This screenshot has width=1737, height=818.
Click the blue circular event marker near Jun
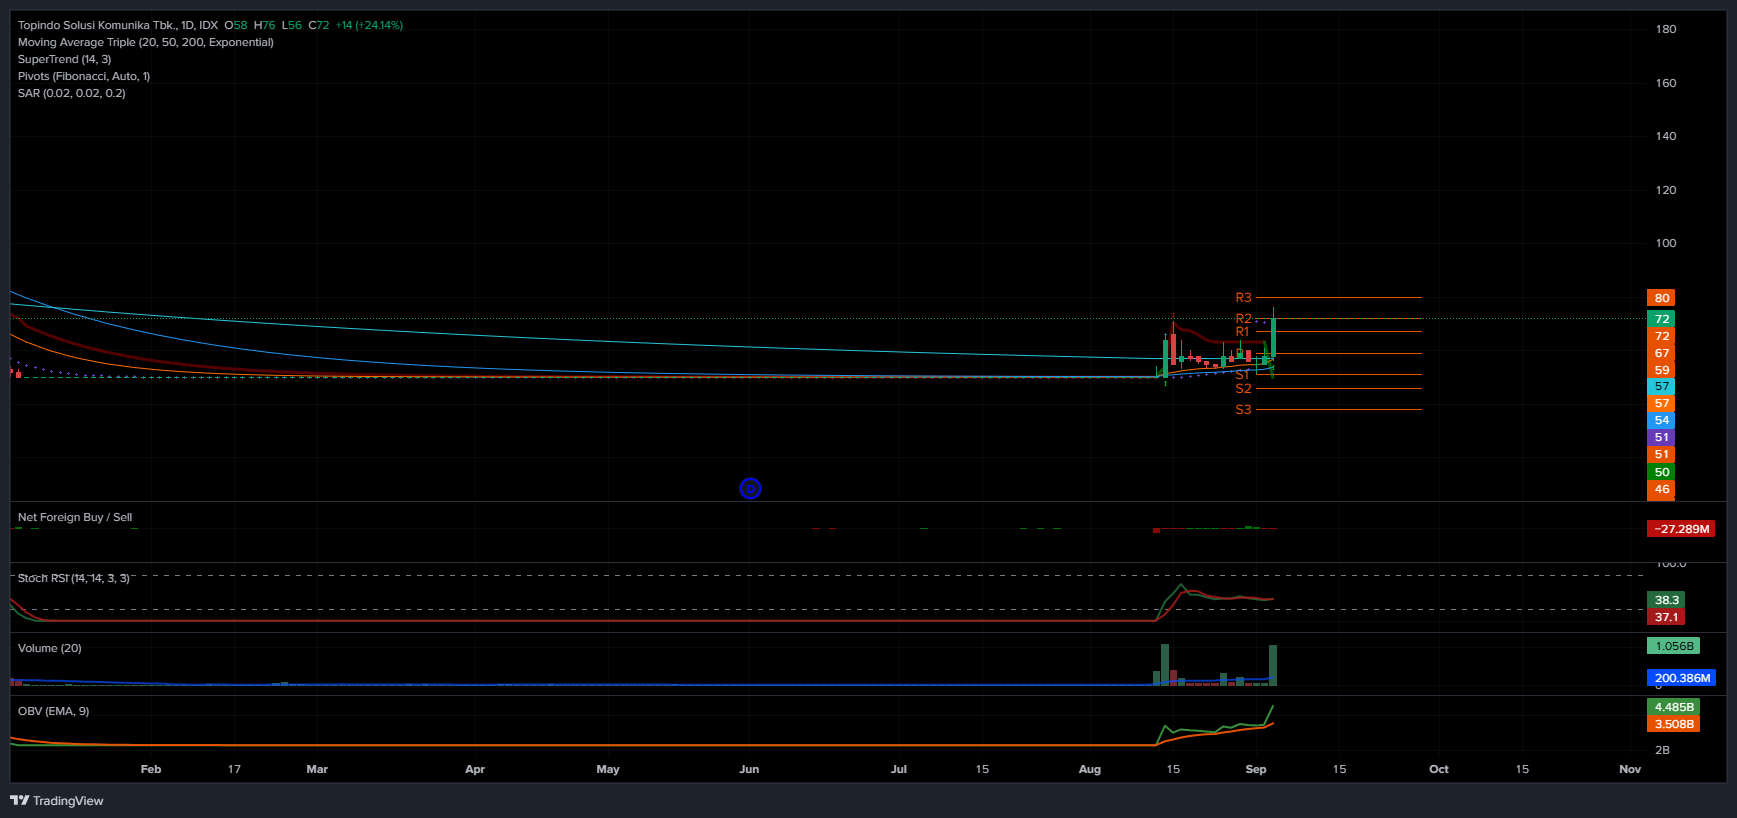pyautogui.click(x=750, y=488)
